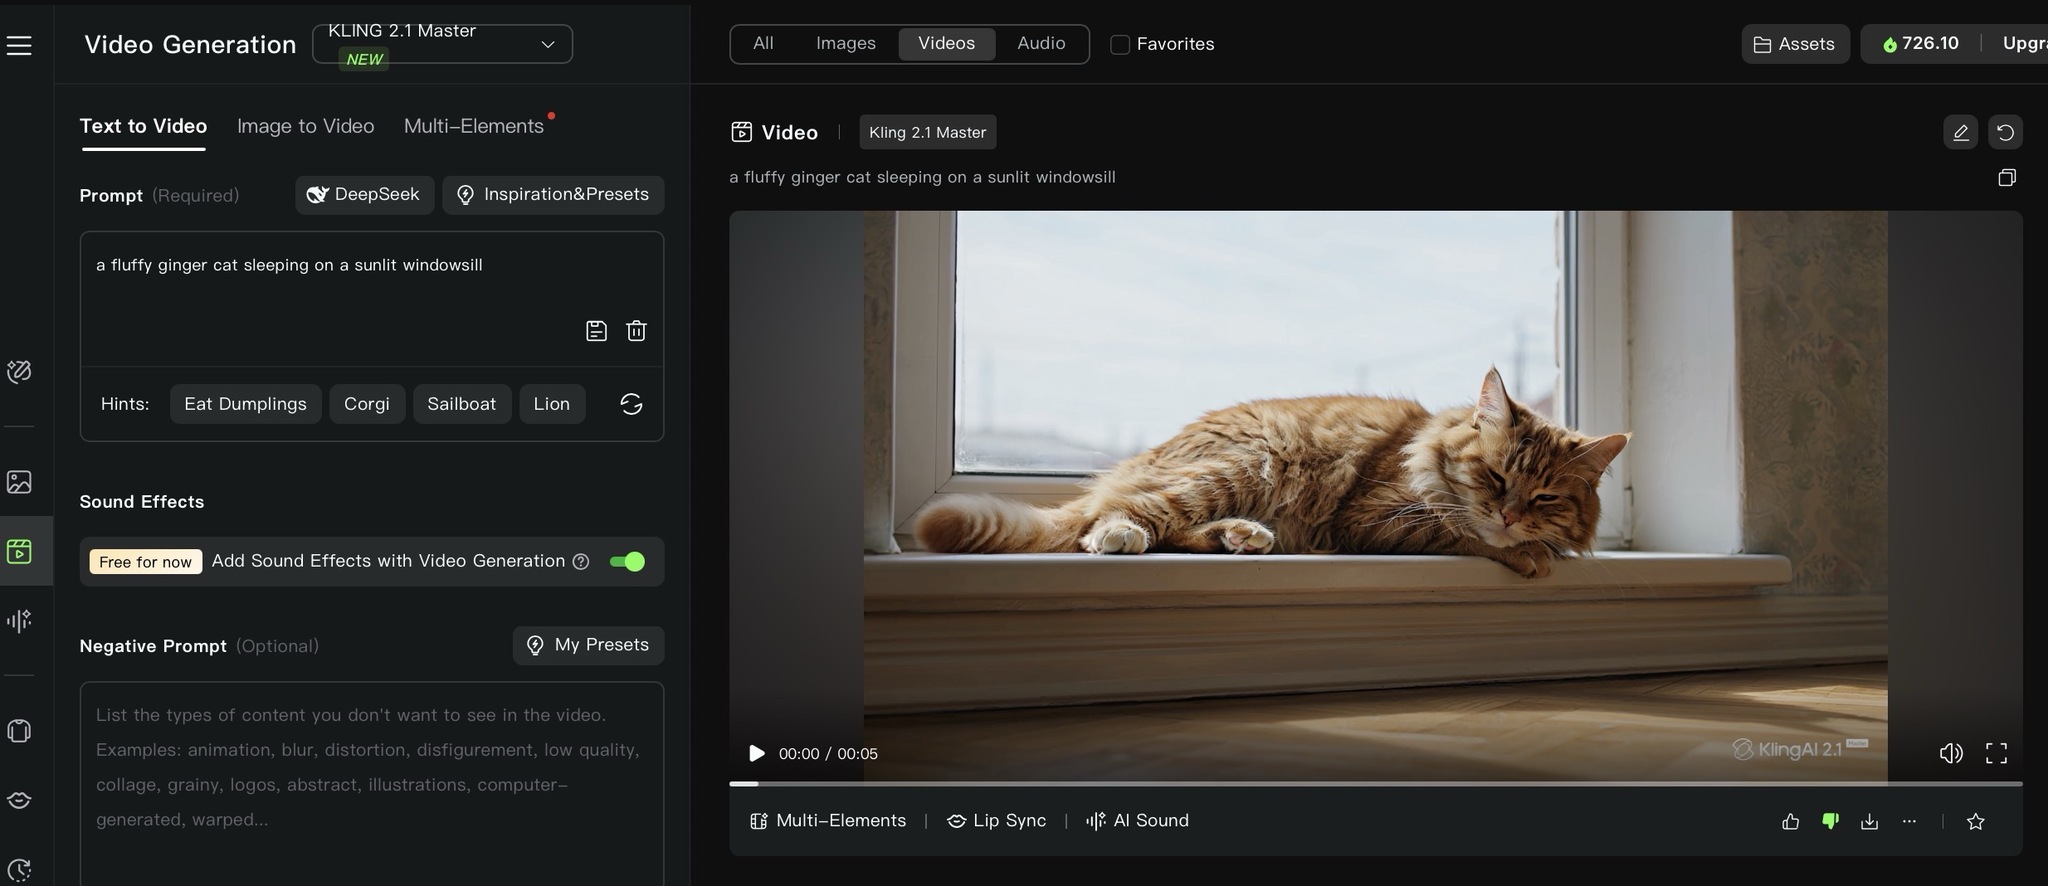This screenshot has width=2048, height=886.
Task: Add video to favorites with star
Action: click(x=1975, y=821)
